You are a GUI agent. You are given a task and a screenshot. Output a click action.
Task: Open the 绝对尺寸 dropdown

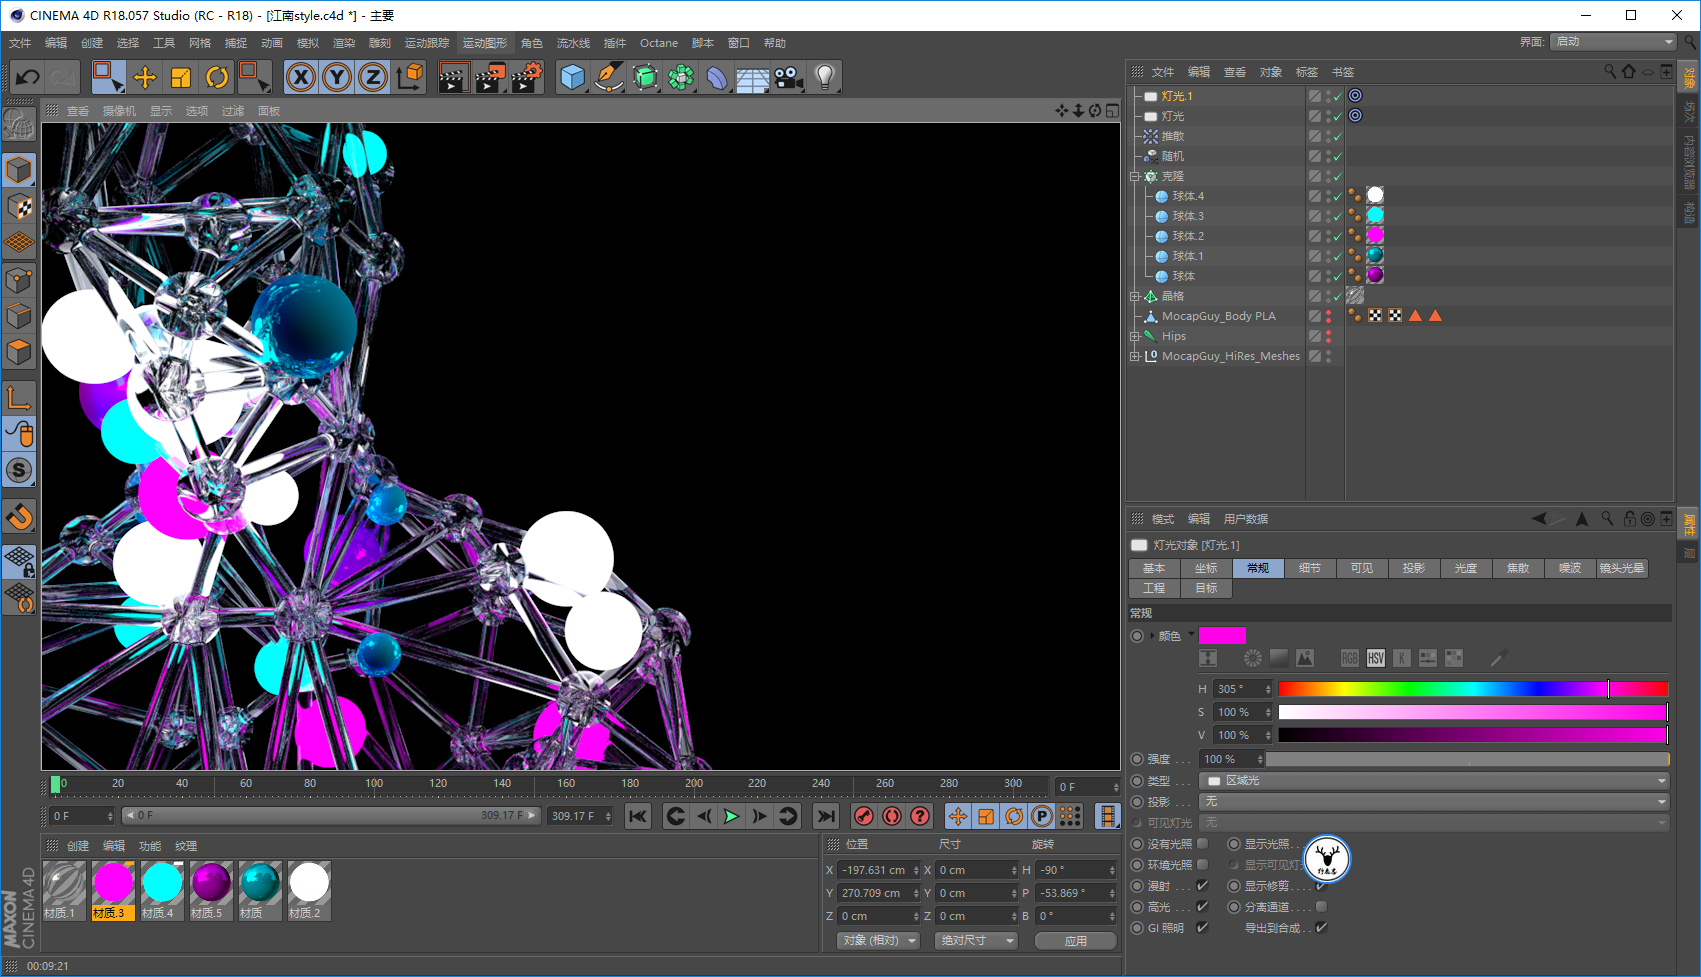point(976,941)
